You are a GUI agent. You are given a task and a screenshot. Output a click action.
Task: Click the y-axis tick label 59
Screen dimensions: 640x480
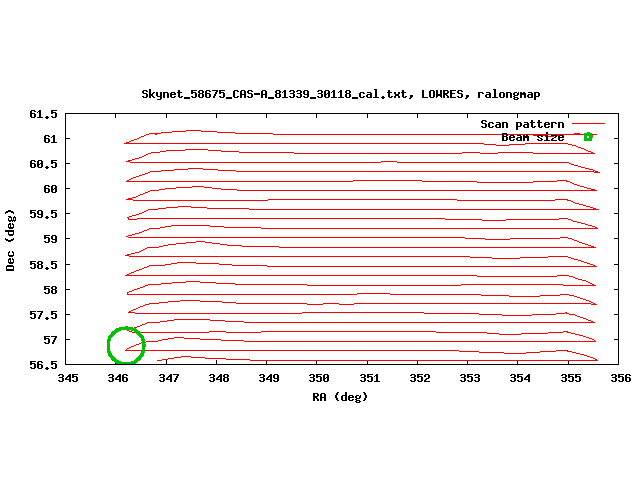point(50,239)
